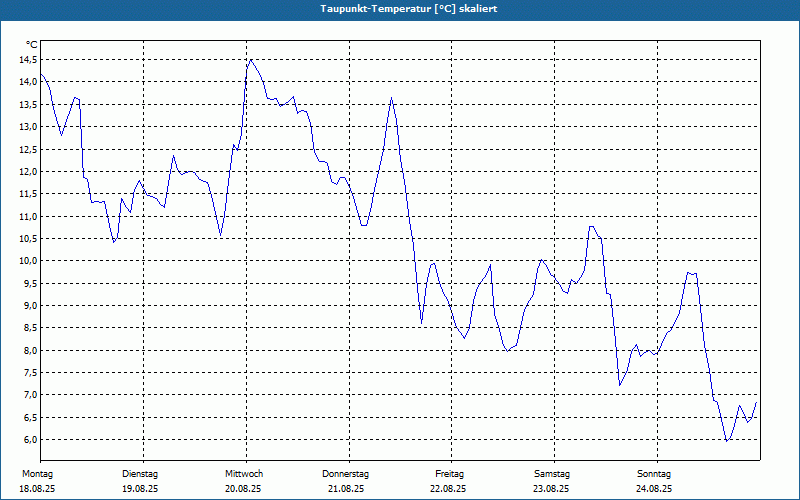Click the 6,0 y-axis label
Viewport: 800px width, 500px height.
[x=31, y=440]
